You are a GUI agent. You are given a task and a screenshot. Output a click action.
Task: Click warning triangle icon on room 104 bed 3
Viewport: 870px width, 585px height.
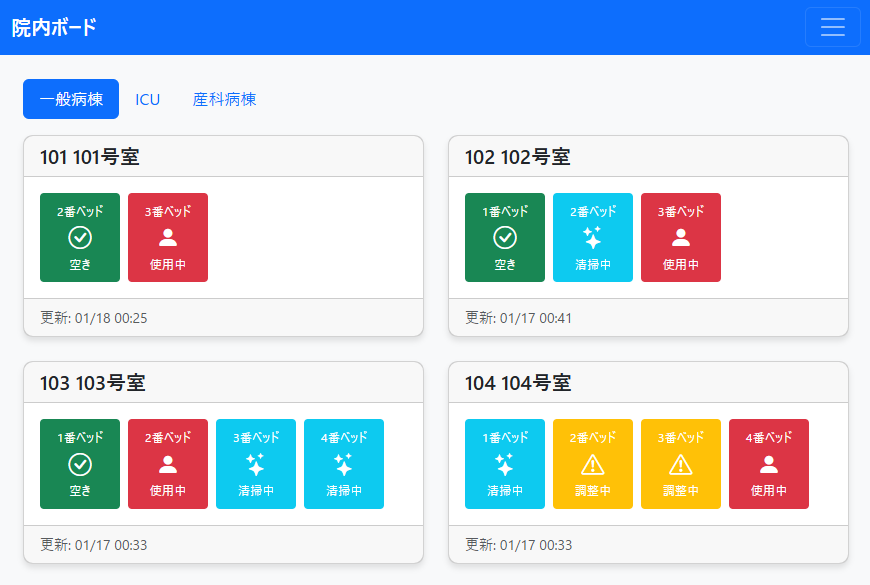tap(681, 464)
